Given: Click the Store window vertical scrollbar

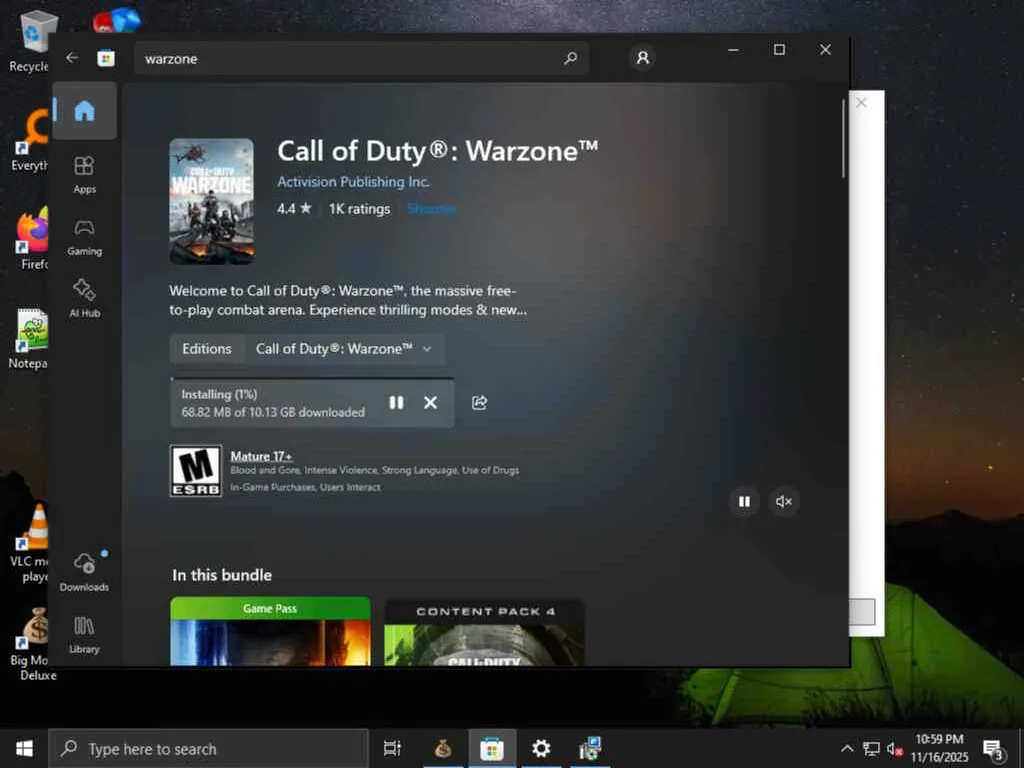Looking at the screenshot, I should pyautogui.click(x=843, y=138).
